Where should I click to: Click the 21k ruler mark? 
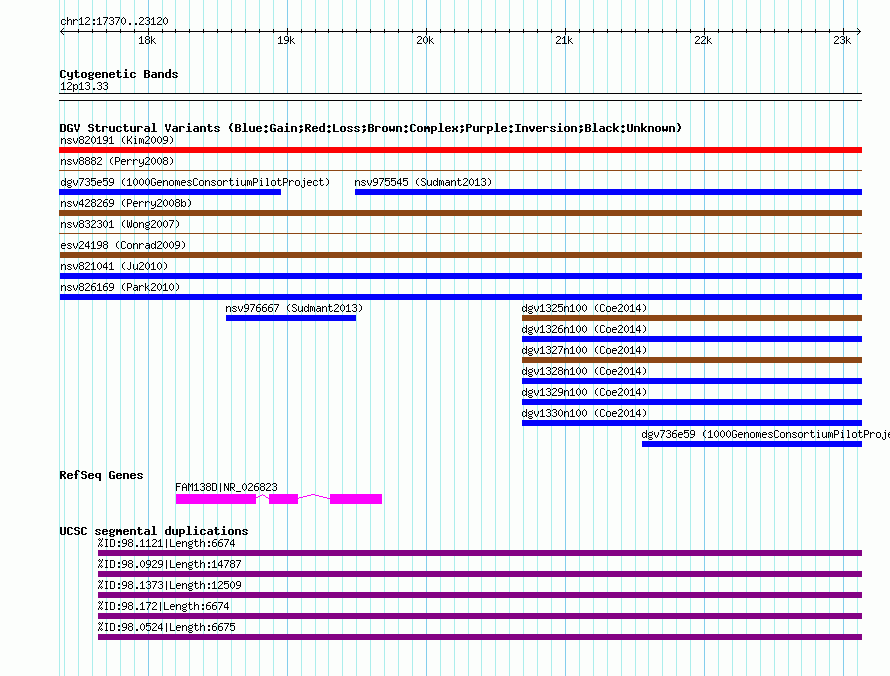564,40
